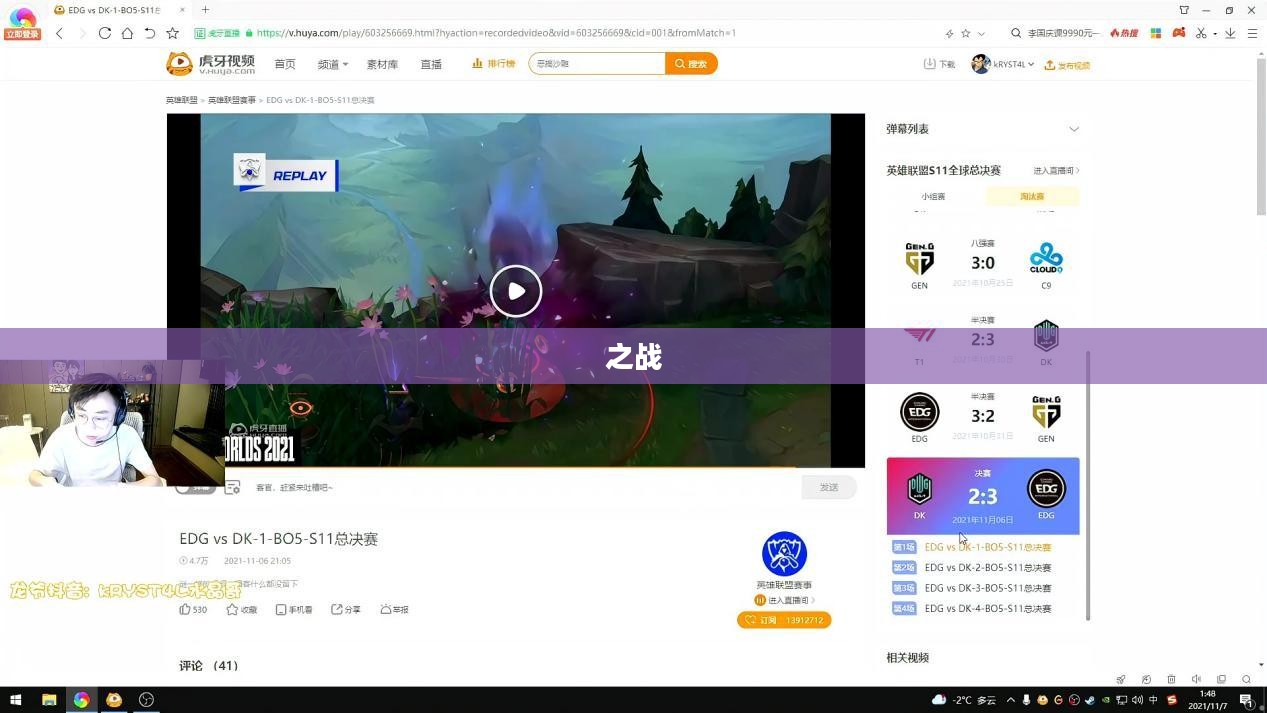
Task: Open a new browser tab
Action: click(205, 10)
